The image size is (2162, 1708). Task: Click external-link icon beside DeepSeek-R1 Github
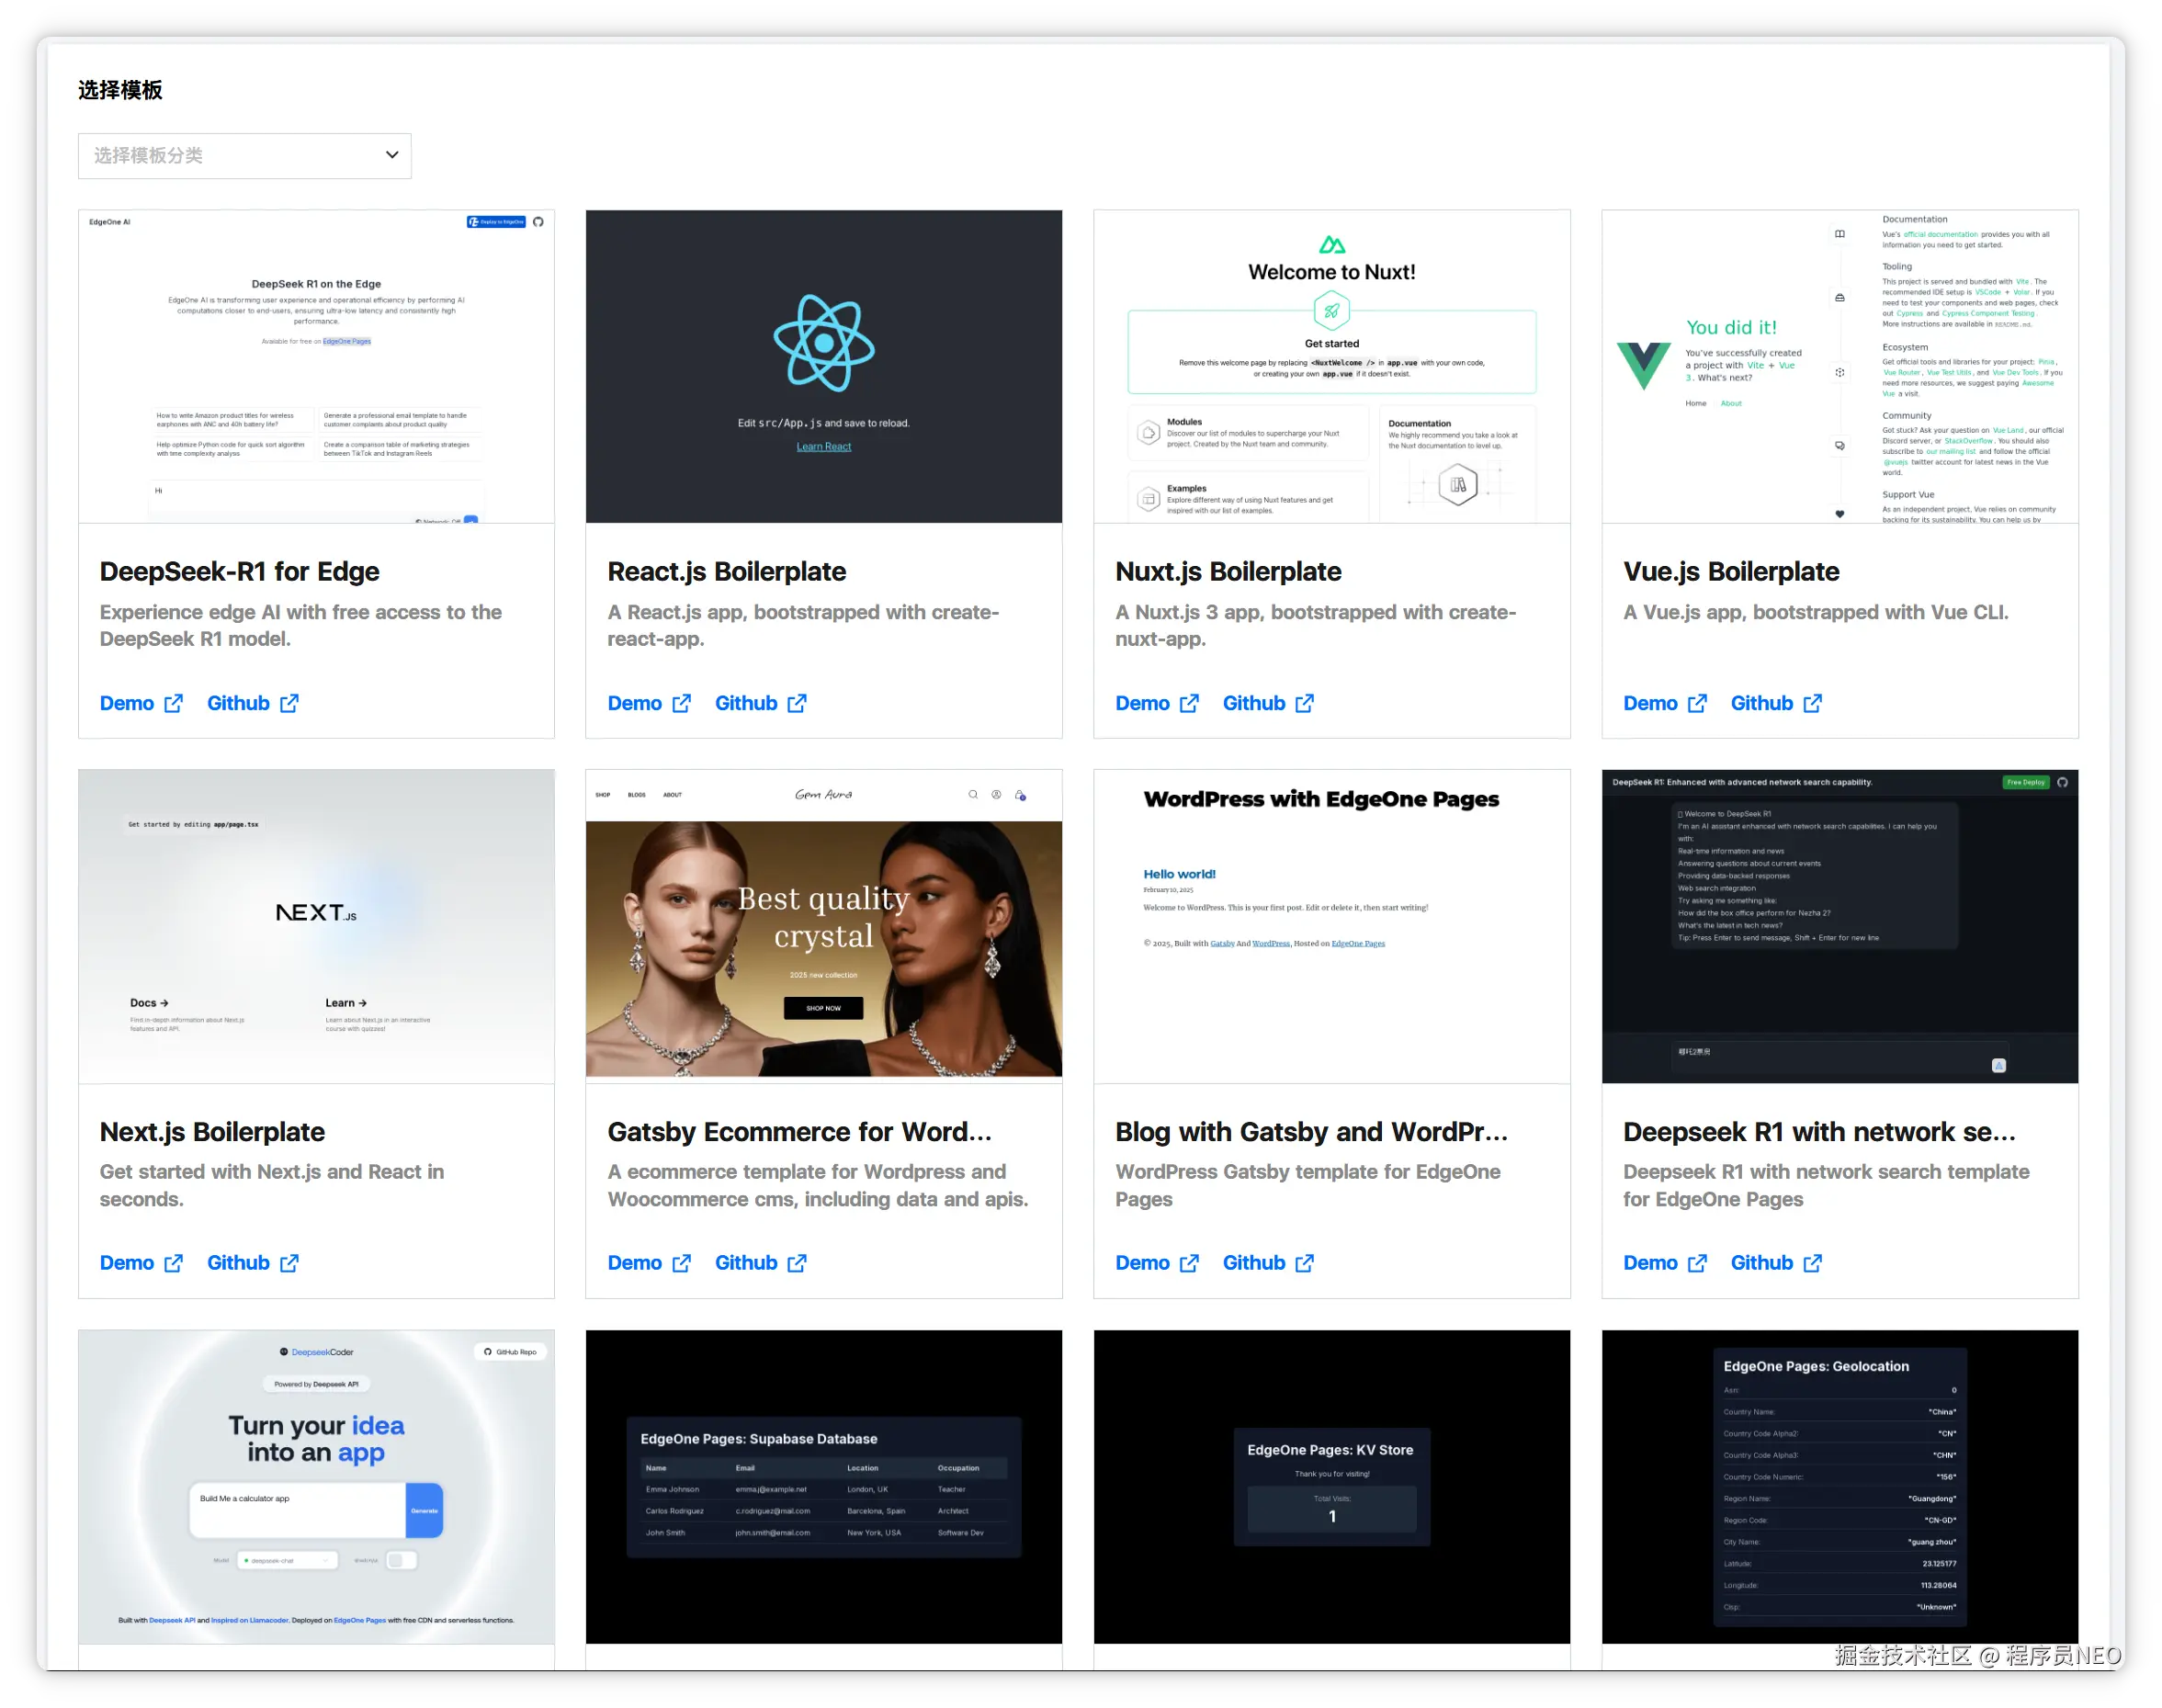click(x=289, y=703)
